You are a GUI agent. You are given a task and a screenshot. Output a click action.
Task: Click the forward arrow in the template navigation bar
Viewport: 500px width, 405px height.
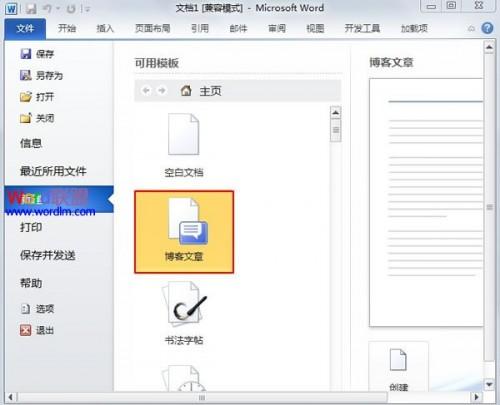[x=162, y=91]
